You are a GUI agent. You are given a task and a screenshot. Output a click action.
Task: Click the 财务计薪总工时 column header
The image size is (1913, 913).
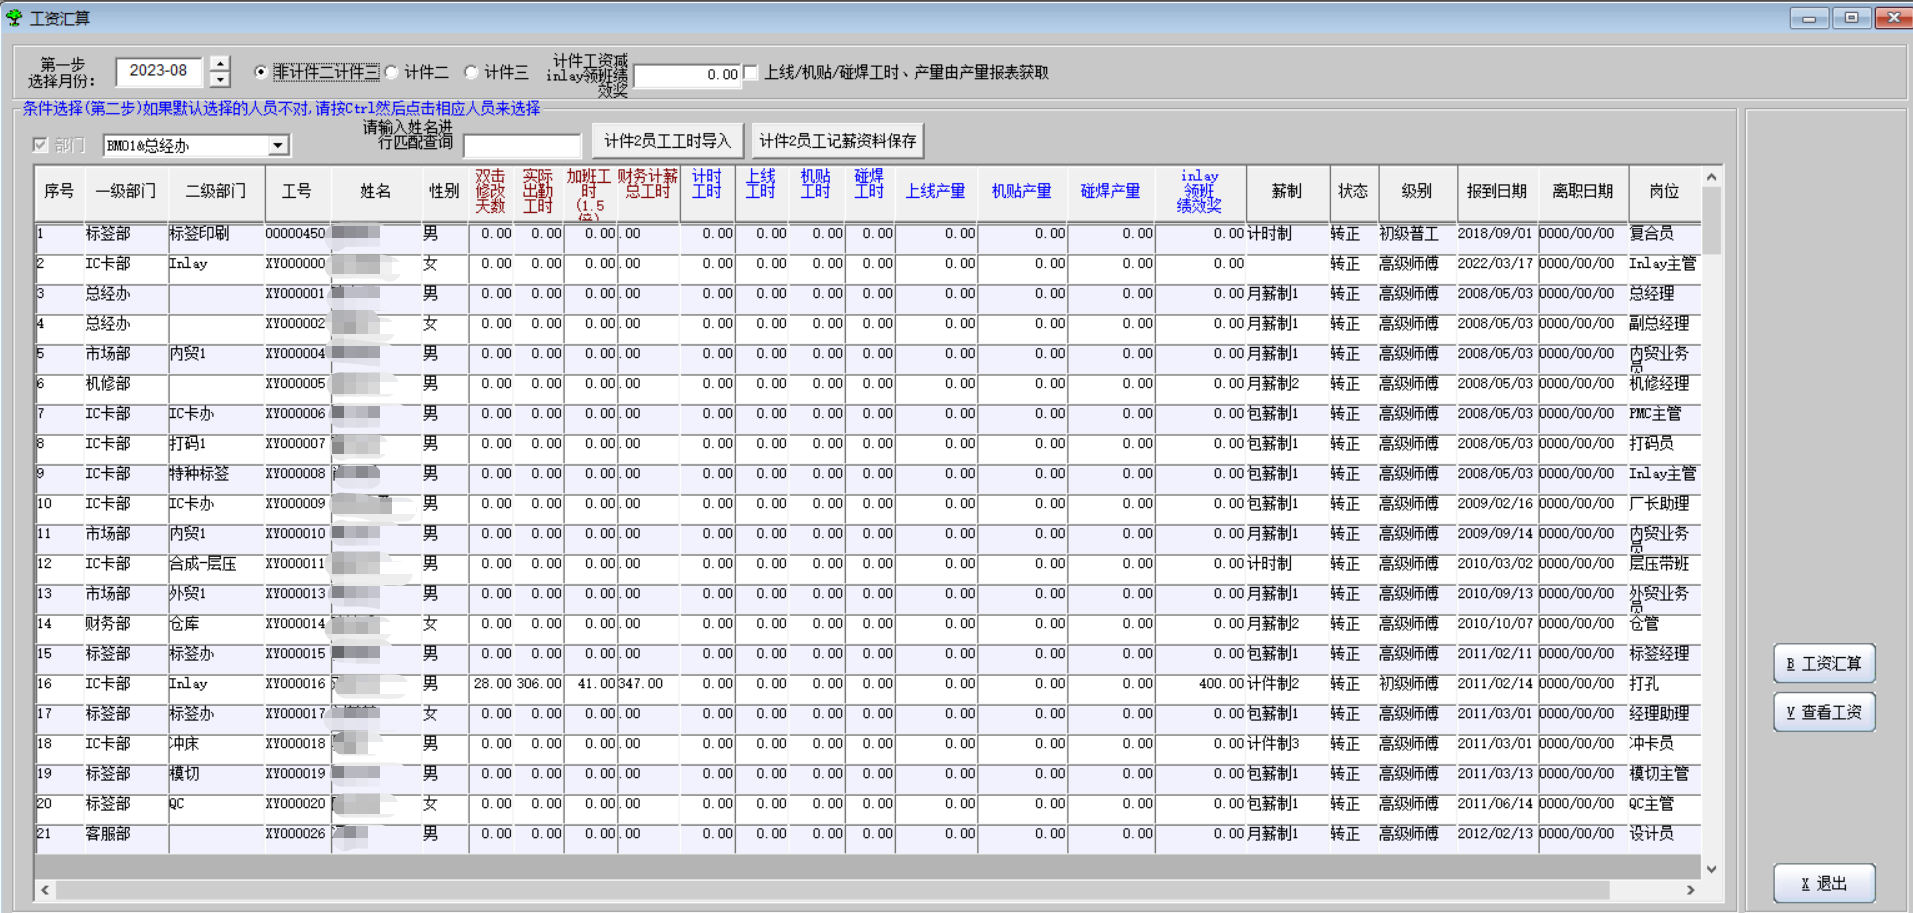click(x=648, y=192)
